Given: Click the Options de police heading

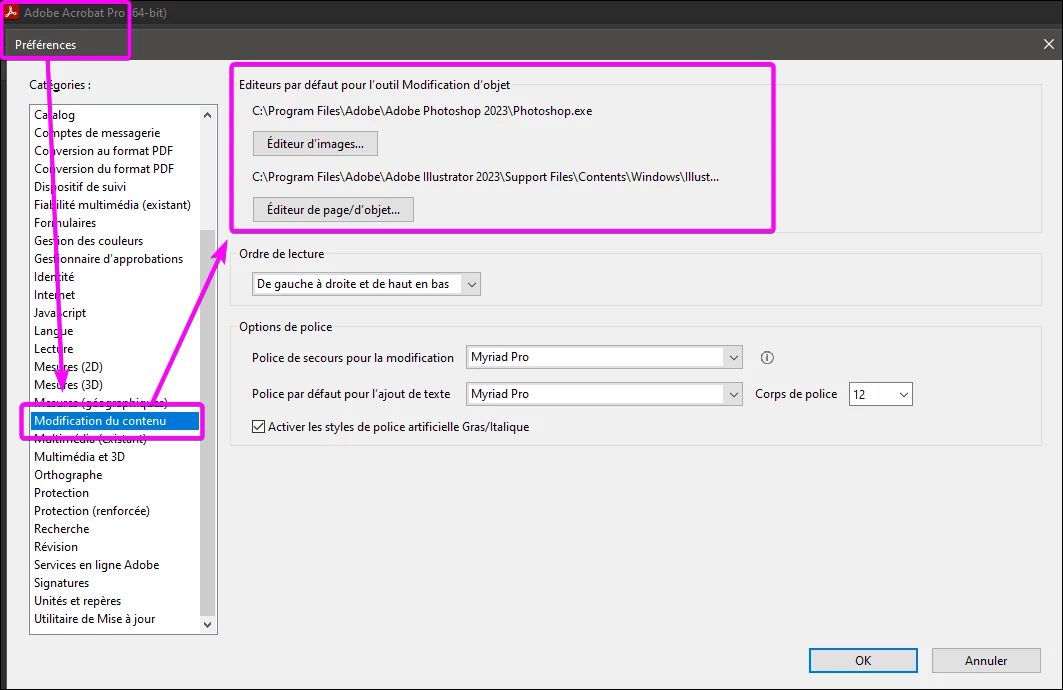Looking at the screenshot, I should (285, 327).
